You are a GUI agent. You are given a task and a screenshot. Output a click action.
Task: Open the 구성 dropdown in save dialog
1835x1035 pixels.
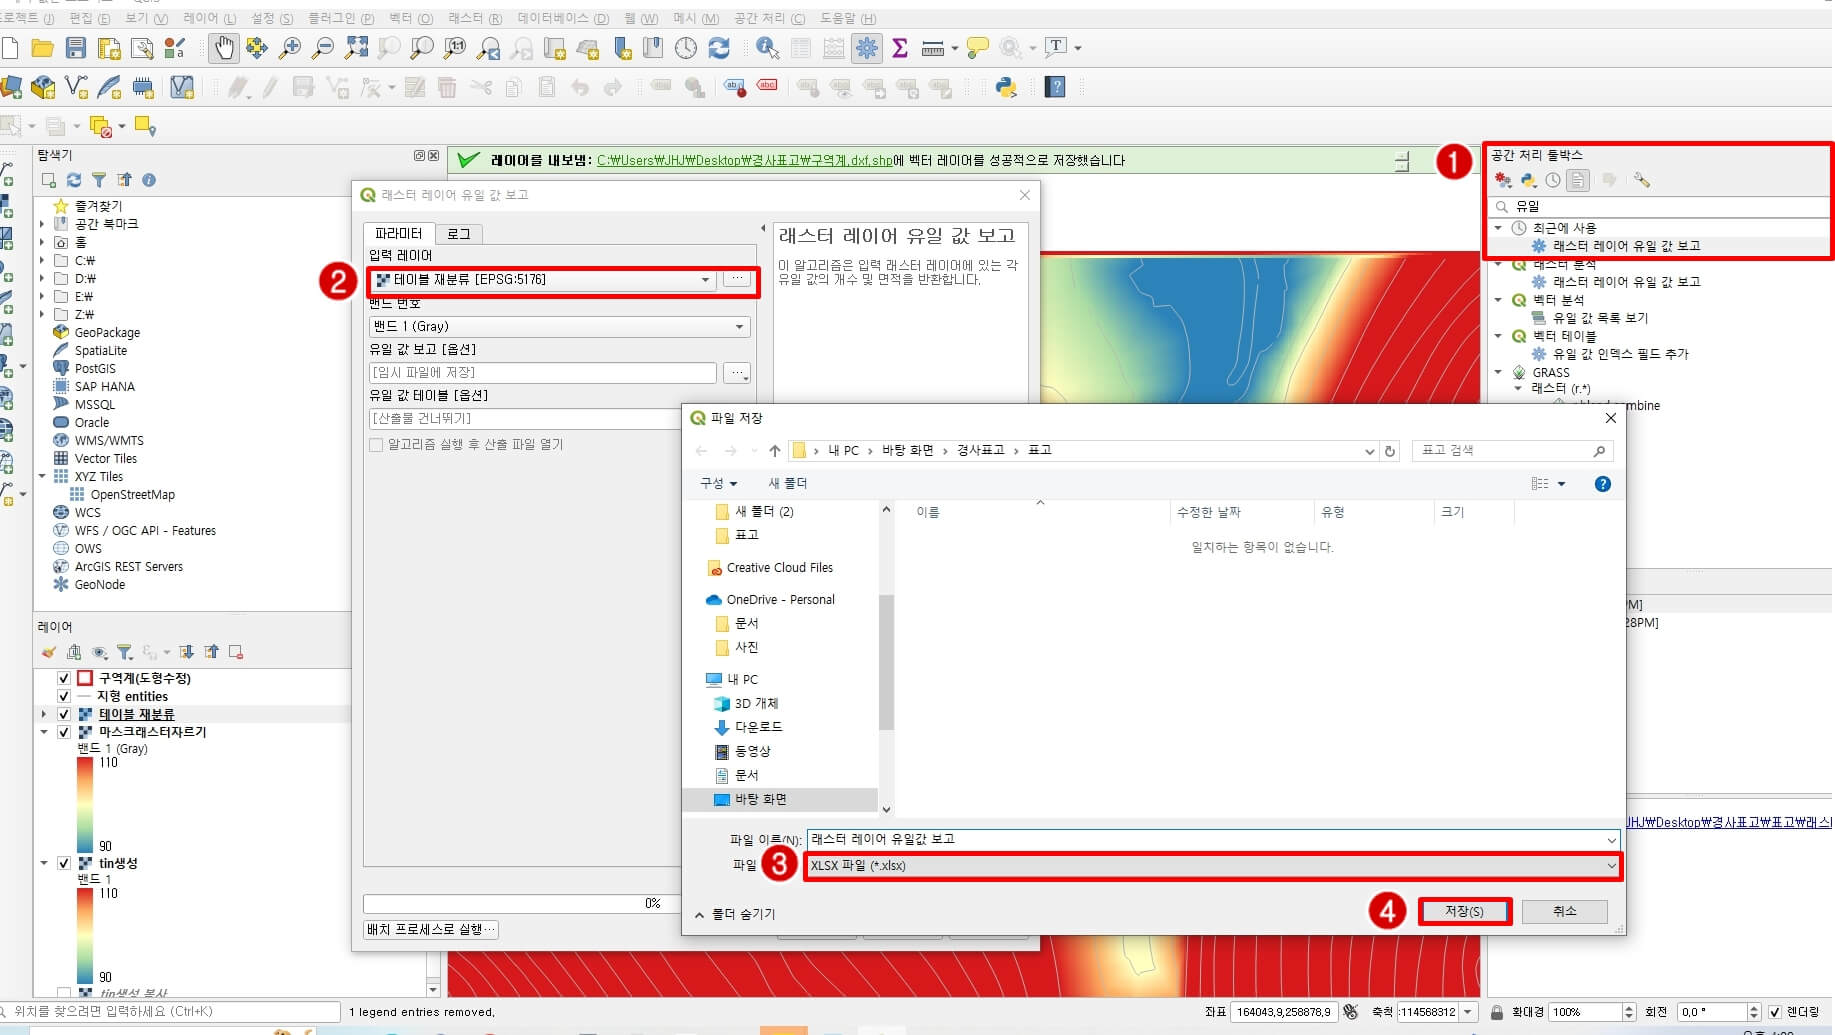[718, 484]
